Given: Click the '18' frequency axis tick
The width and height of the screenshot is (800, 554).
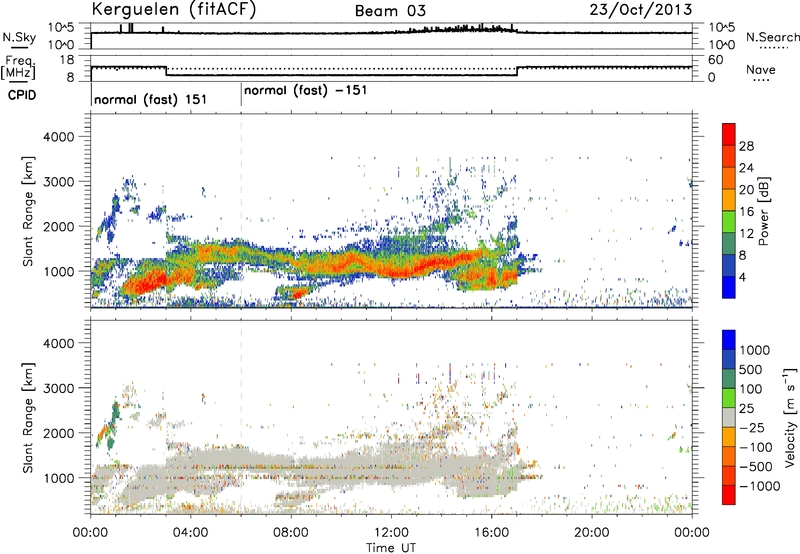Looking at the screenshot, I should (x=67, y=60).
